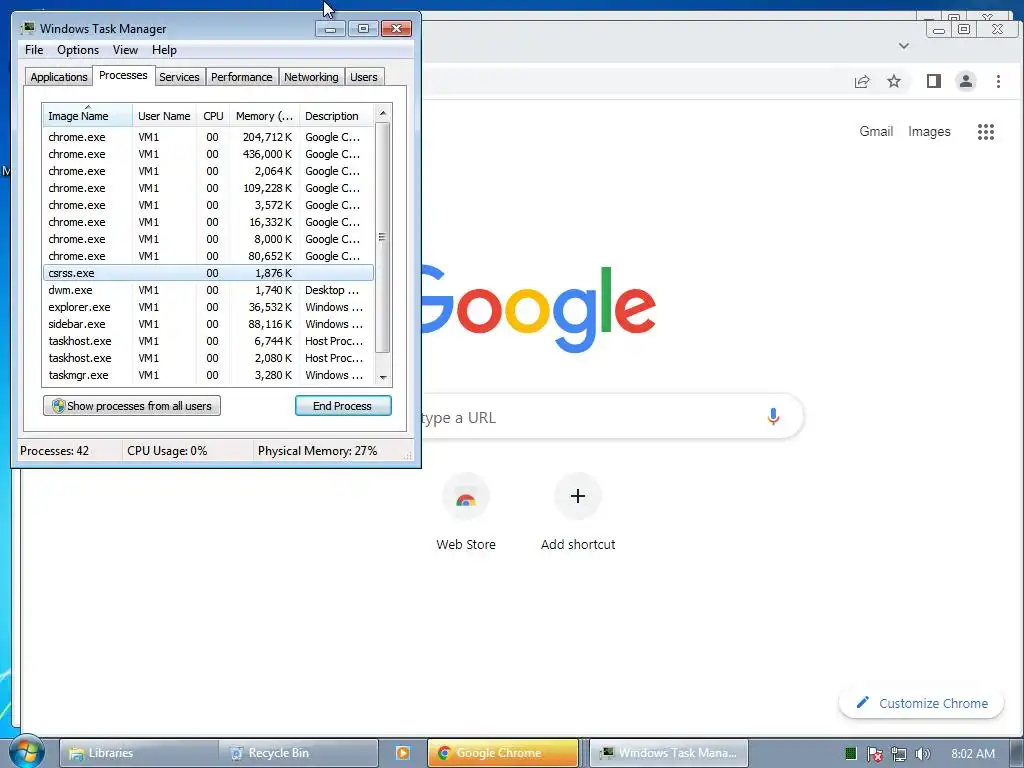Open the Help menu
Viewport: 1024px width, 768px height.
(x=164, y=50)
